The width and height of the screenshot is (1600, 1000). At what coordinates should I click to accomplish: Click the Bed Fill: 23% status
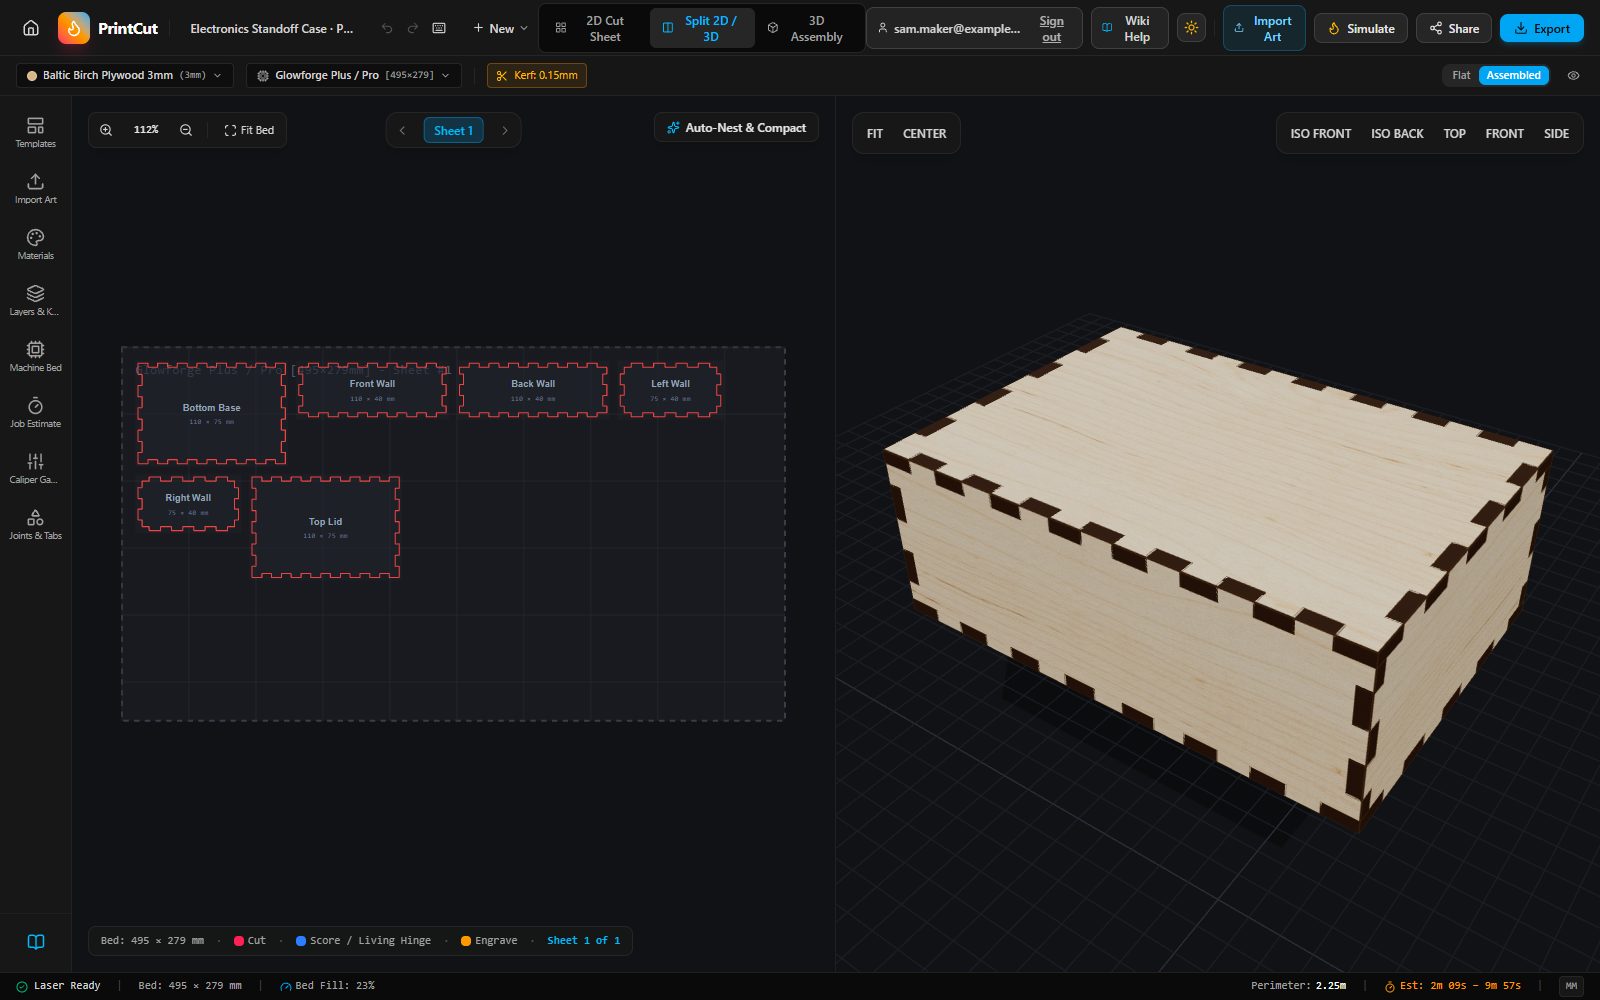(x=327, y=986)
